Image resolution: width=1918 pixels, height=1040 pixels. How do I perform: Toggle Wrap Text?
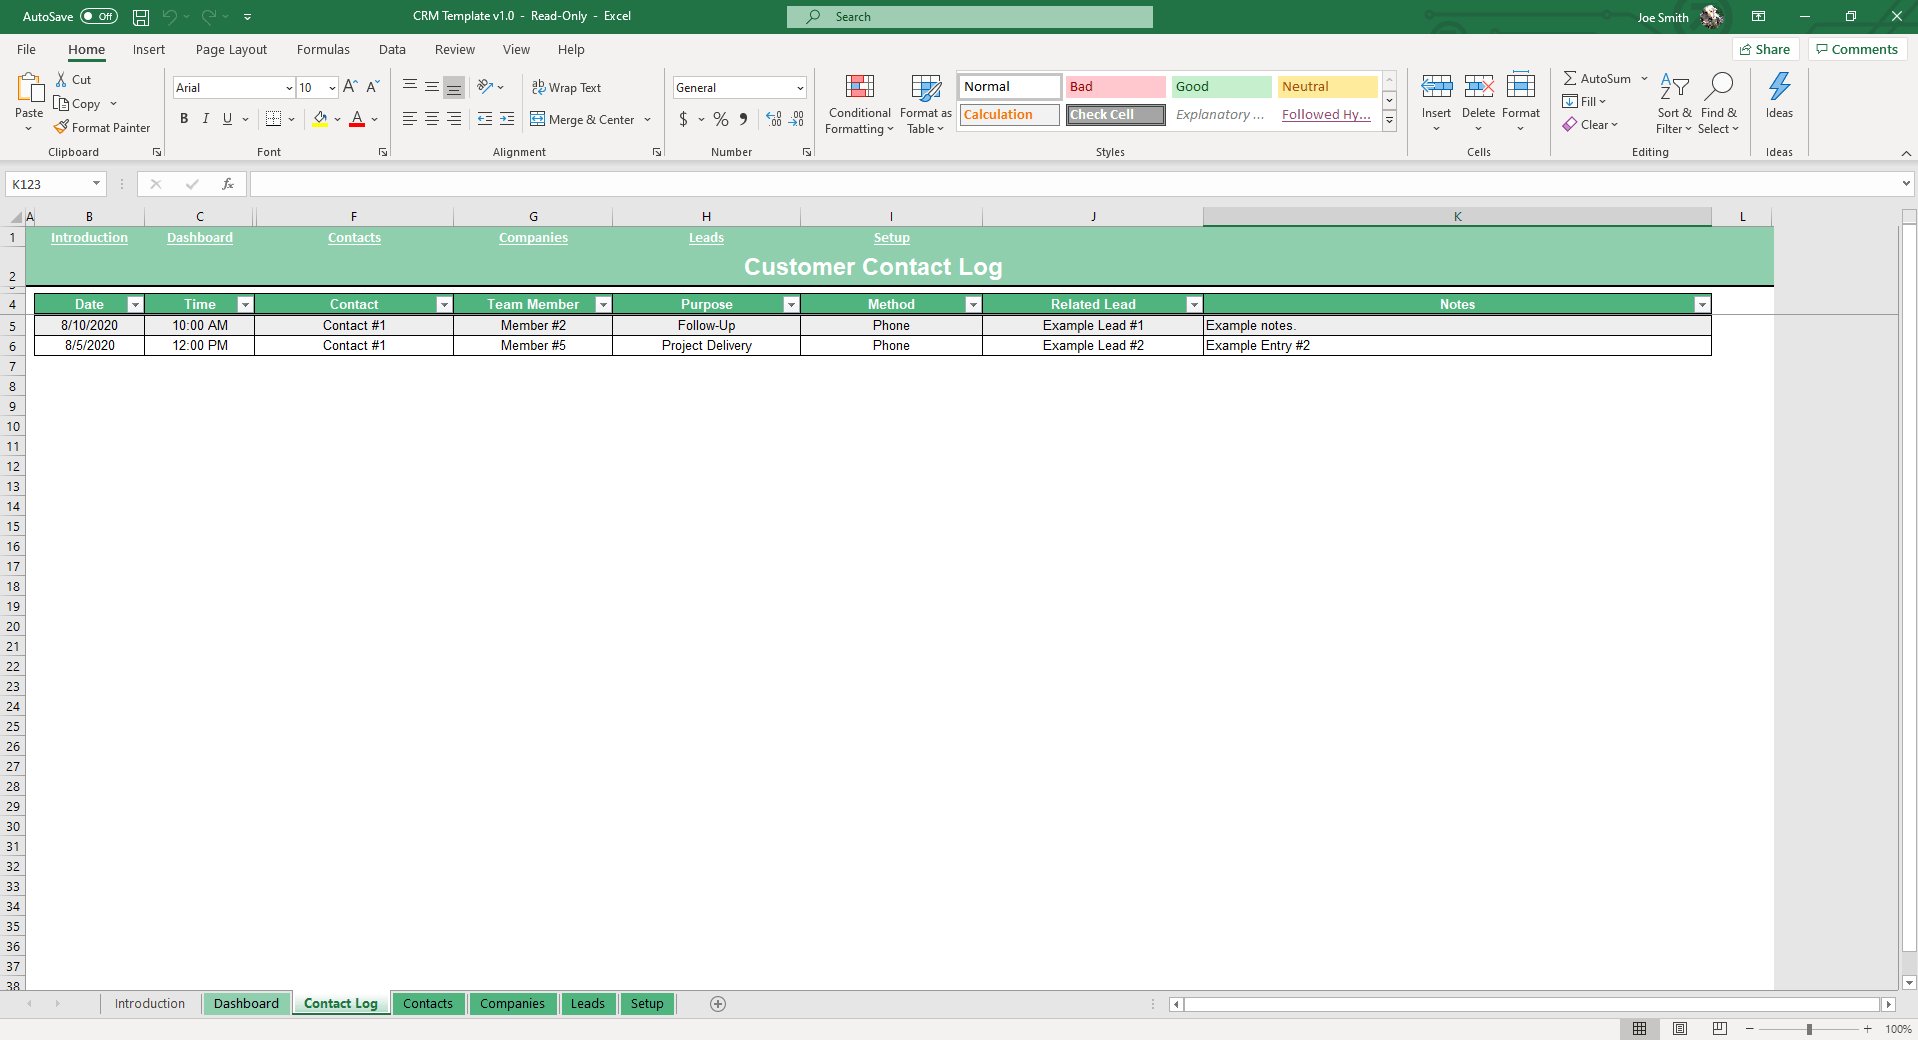[566, 88]
